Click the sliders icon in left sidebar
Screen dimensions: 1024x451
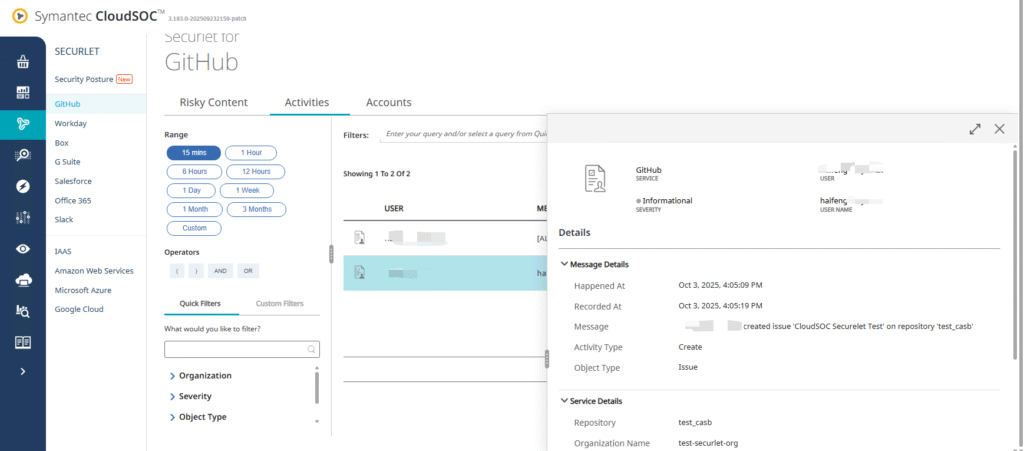(x=22, y=218)
